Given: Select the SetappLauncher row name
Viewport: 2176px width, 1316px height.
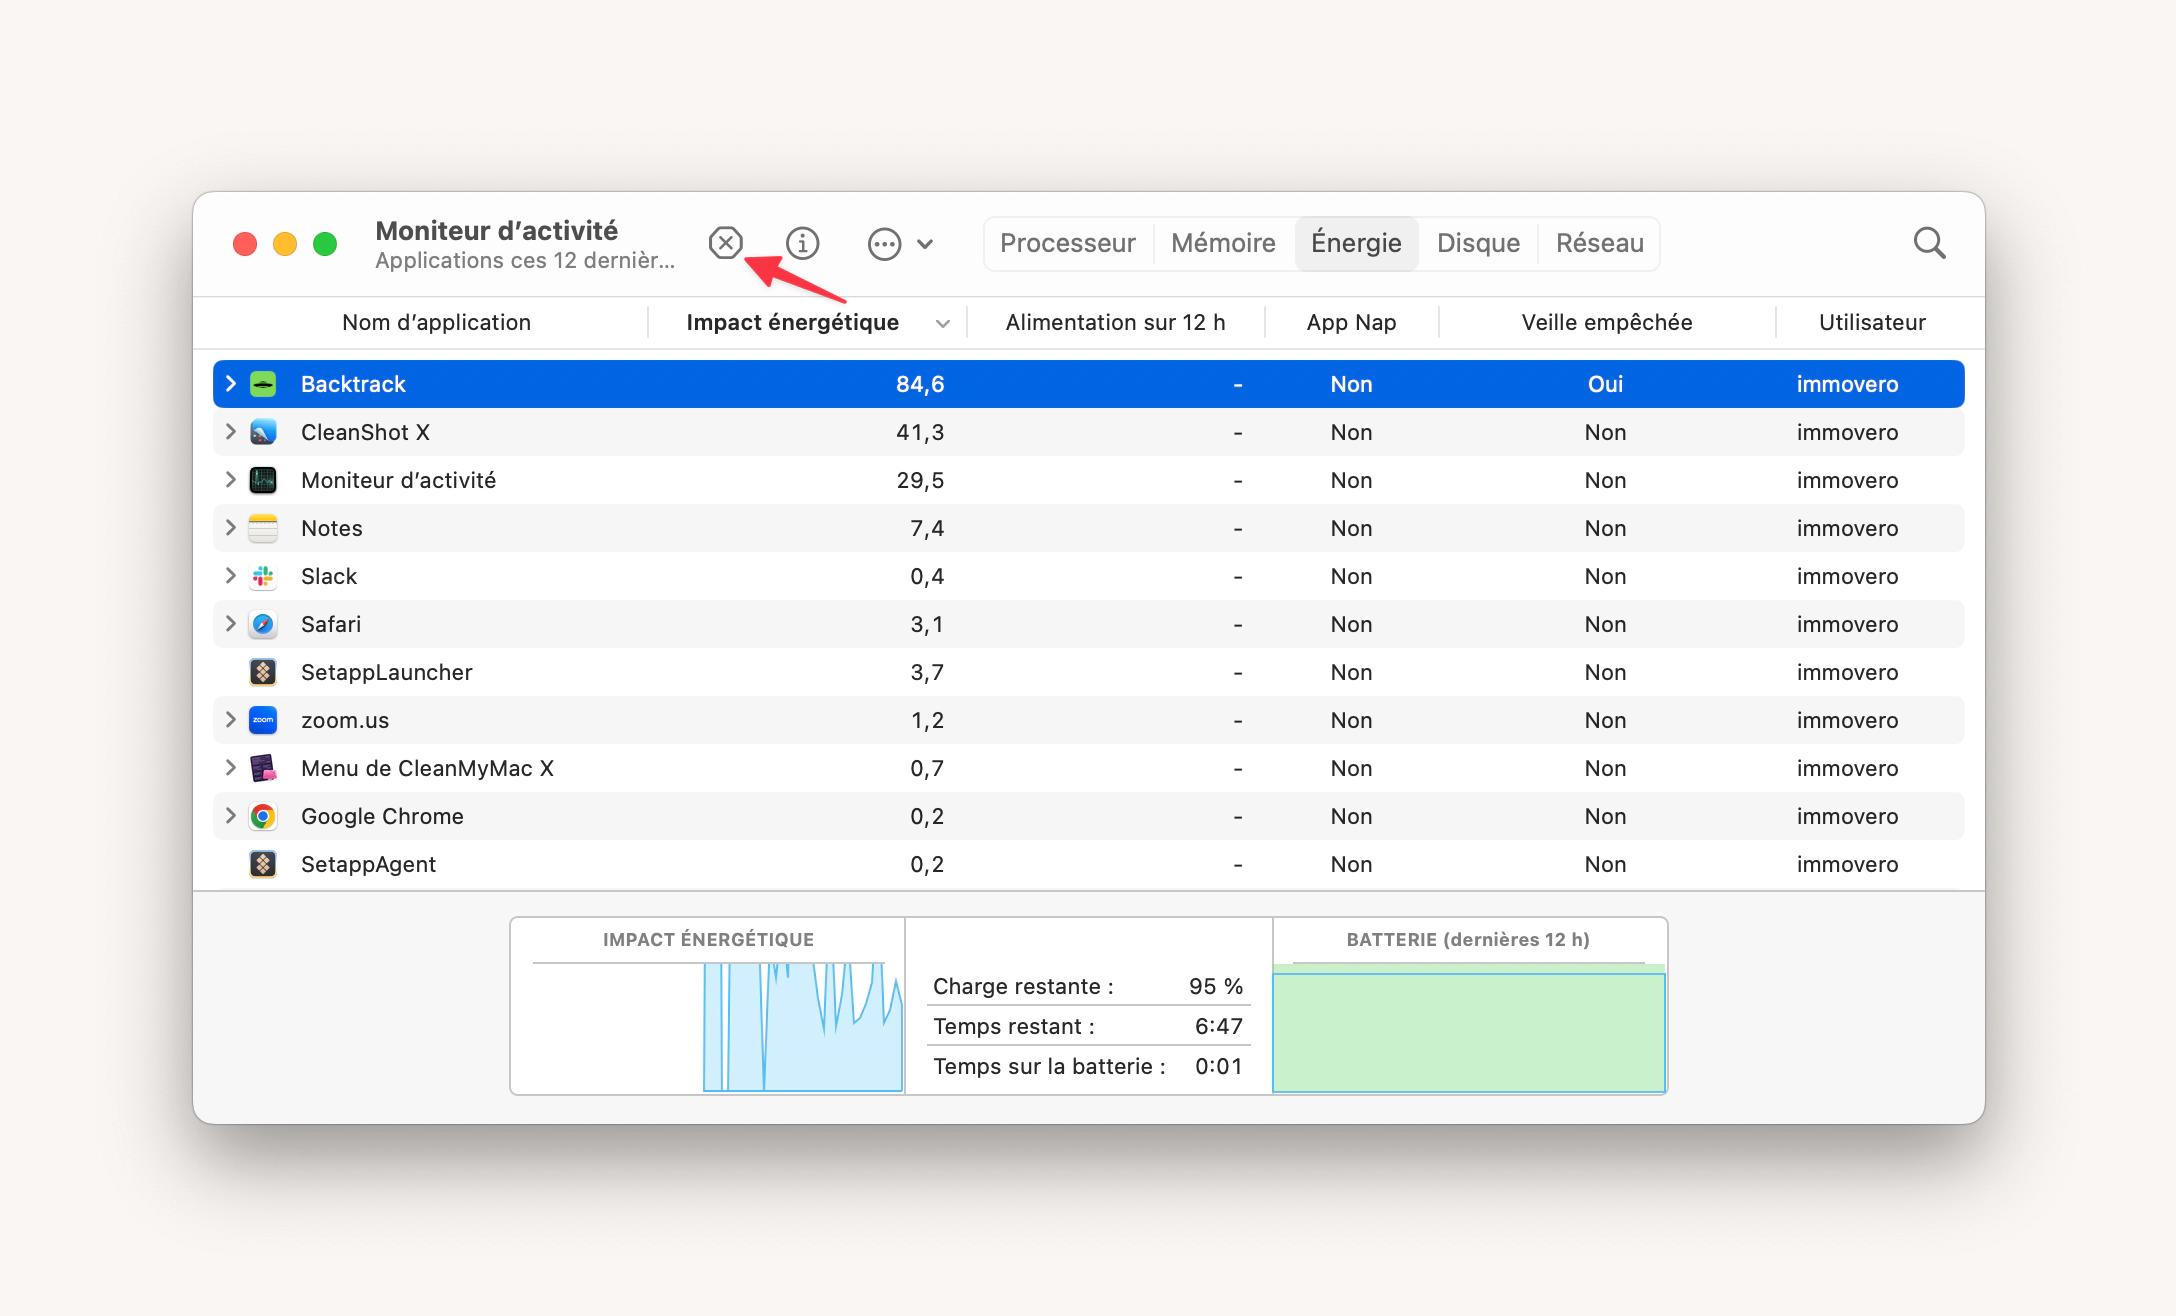Looking at the screenshot, I should (387, 672).
